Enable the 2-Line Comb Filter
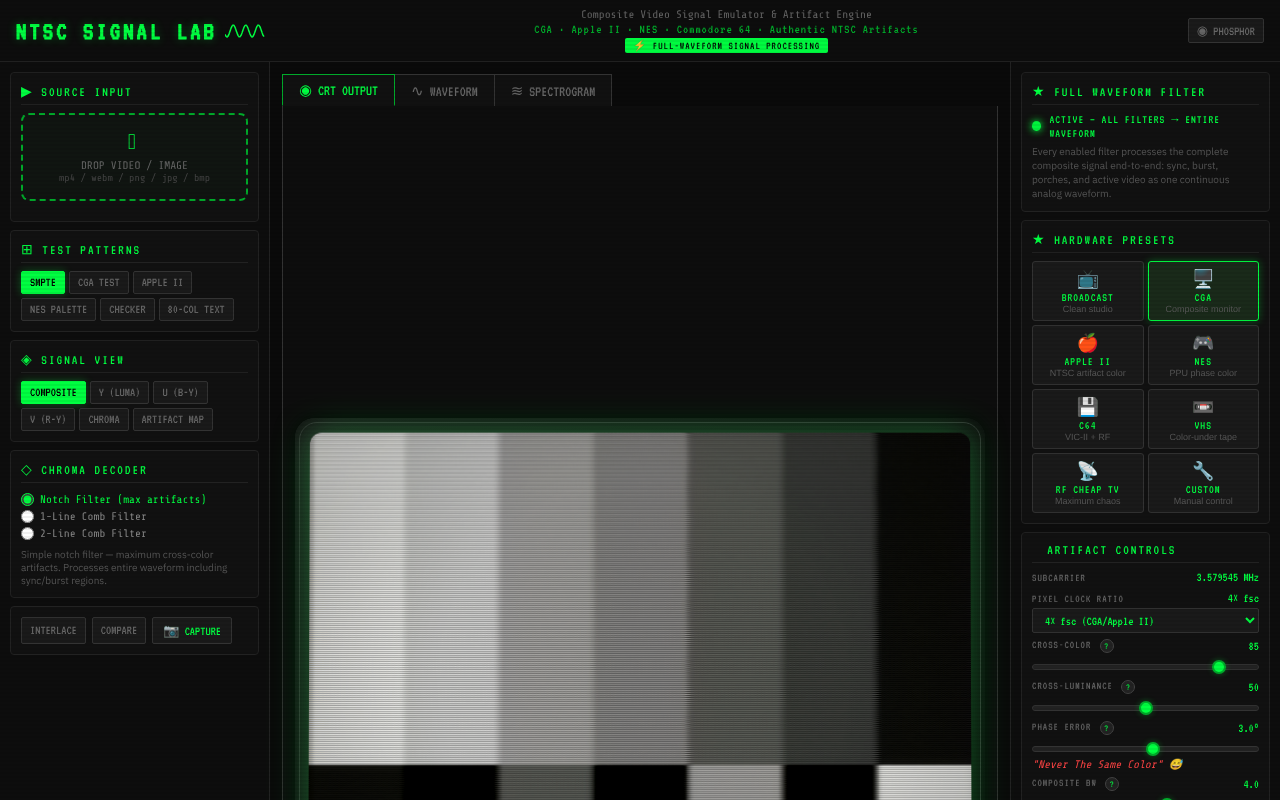This screenshot has height=800, width=1280. 28,533
